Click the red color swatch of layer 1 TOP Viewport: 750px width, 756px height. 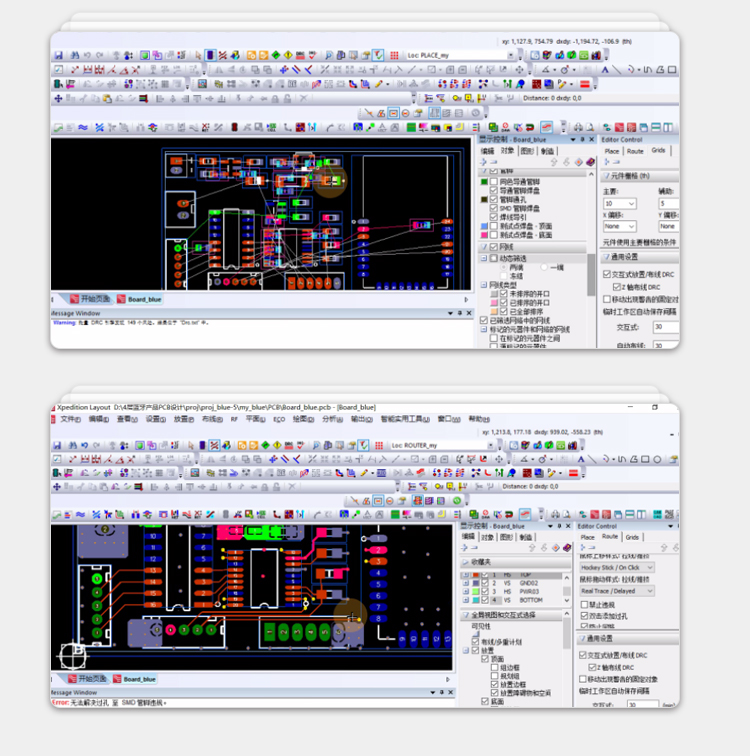pos(476,575)
